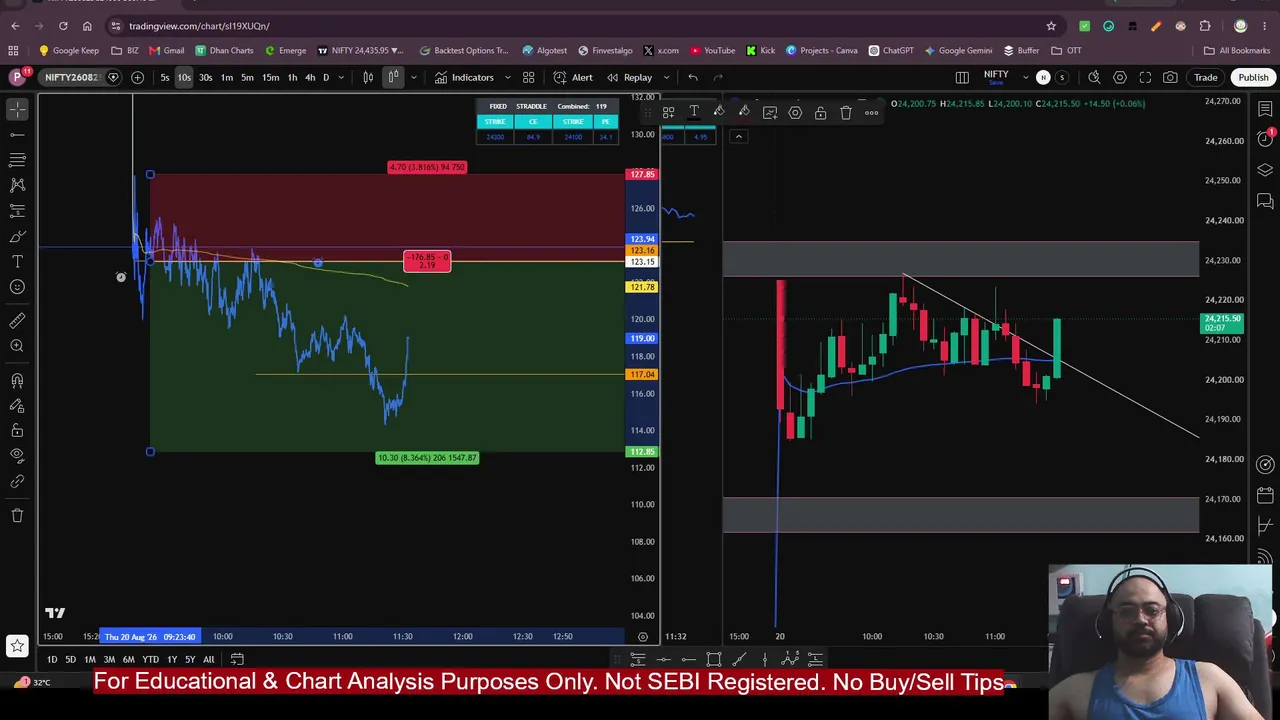
Task: Start bar Replay mode
Action: coord(629,77)
